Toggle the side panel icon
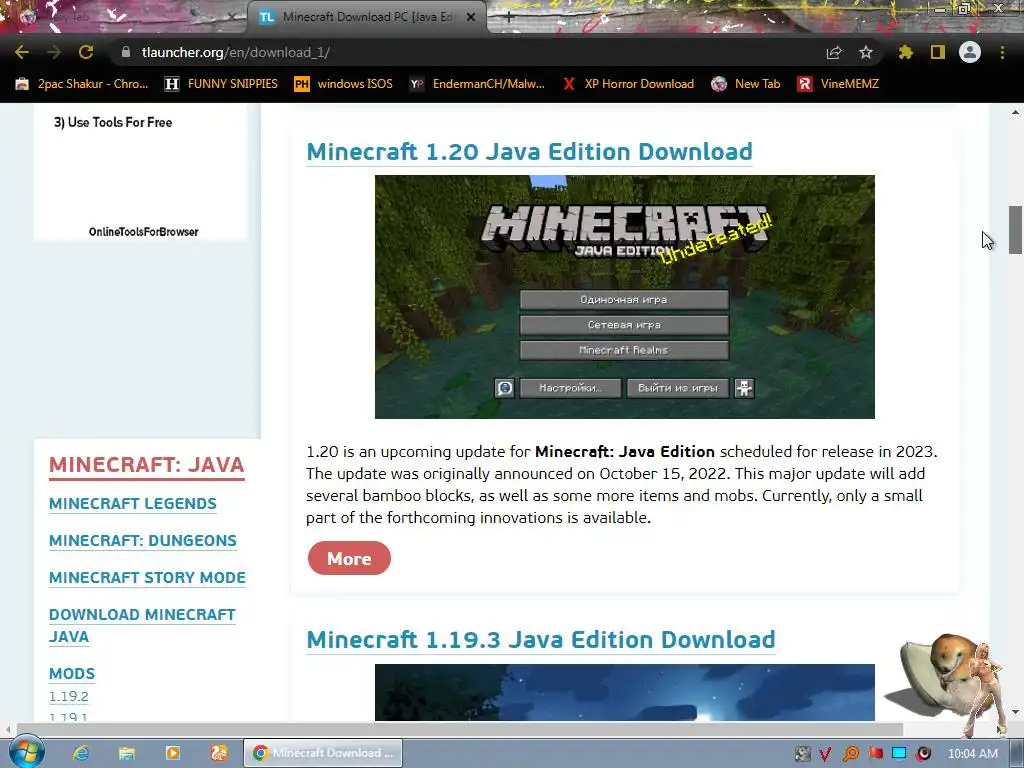This screenshot has height=768, width=1024. click(x=938, y=52)
